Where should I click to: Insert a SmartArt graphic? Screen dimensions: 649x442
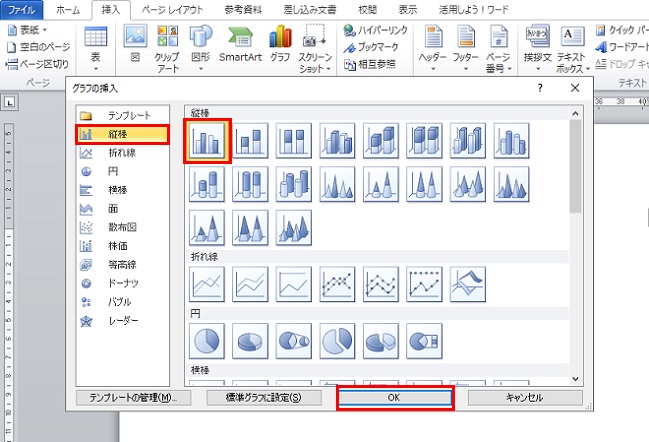click(240, 43)
